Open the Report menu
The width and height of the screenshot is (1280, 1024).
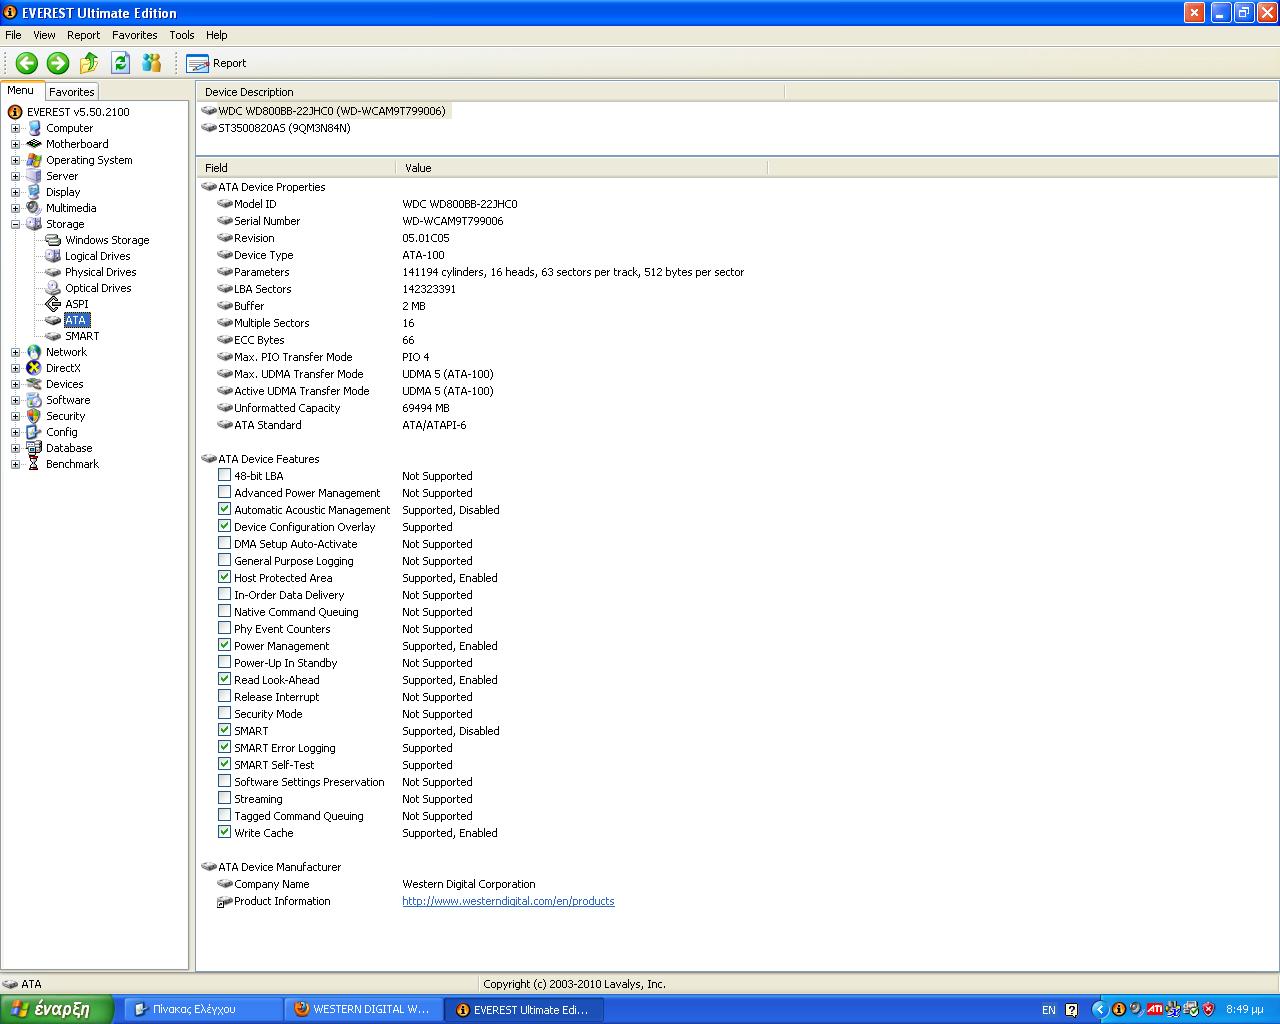pos(84,35)
